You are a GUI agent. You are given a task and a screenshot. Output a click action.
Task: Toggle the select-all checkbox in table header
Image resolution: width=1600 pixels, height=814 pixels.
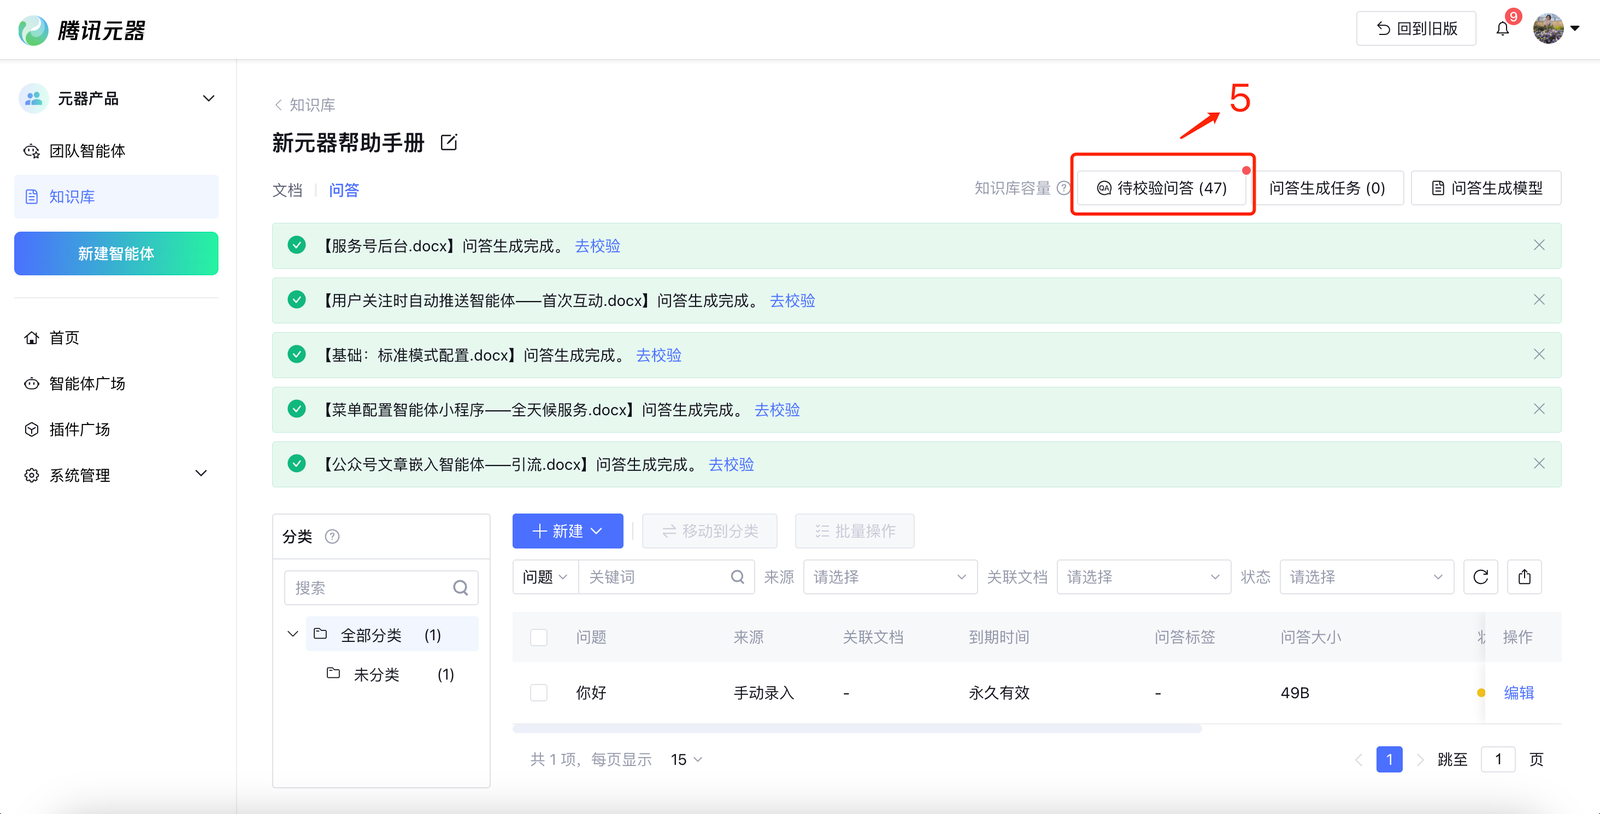[539, 638]
